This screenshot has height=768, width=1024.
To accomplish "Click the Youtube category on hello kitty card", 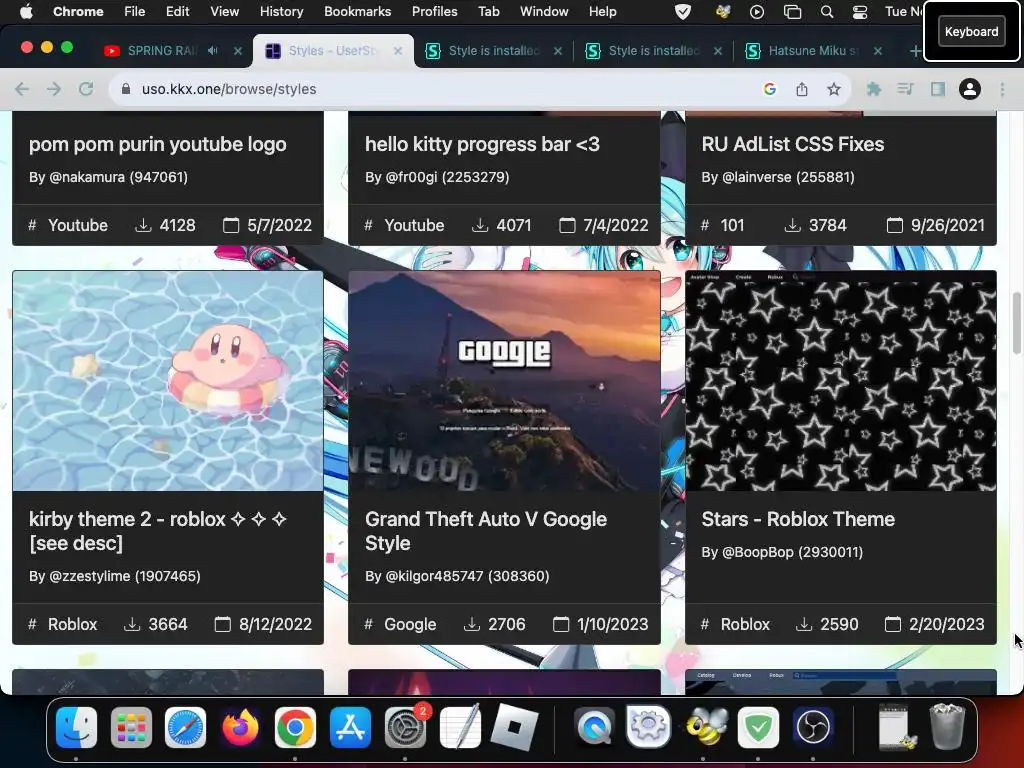I will [x=414, y=225].
